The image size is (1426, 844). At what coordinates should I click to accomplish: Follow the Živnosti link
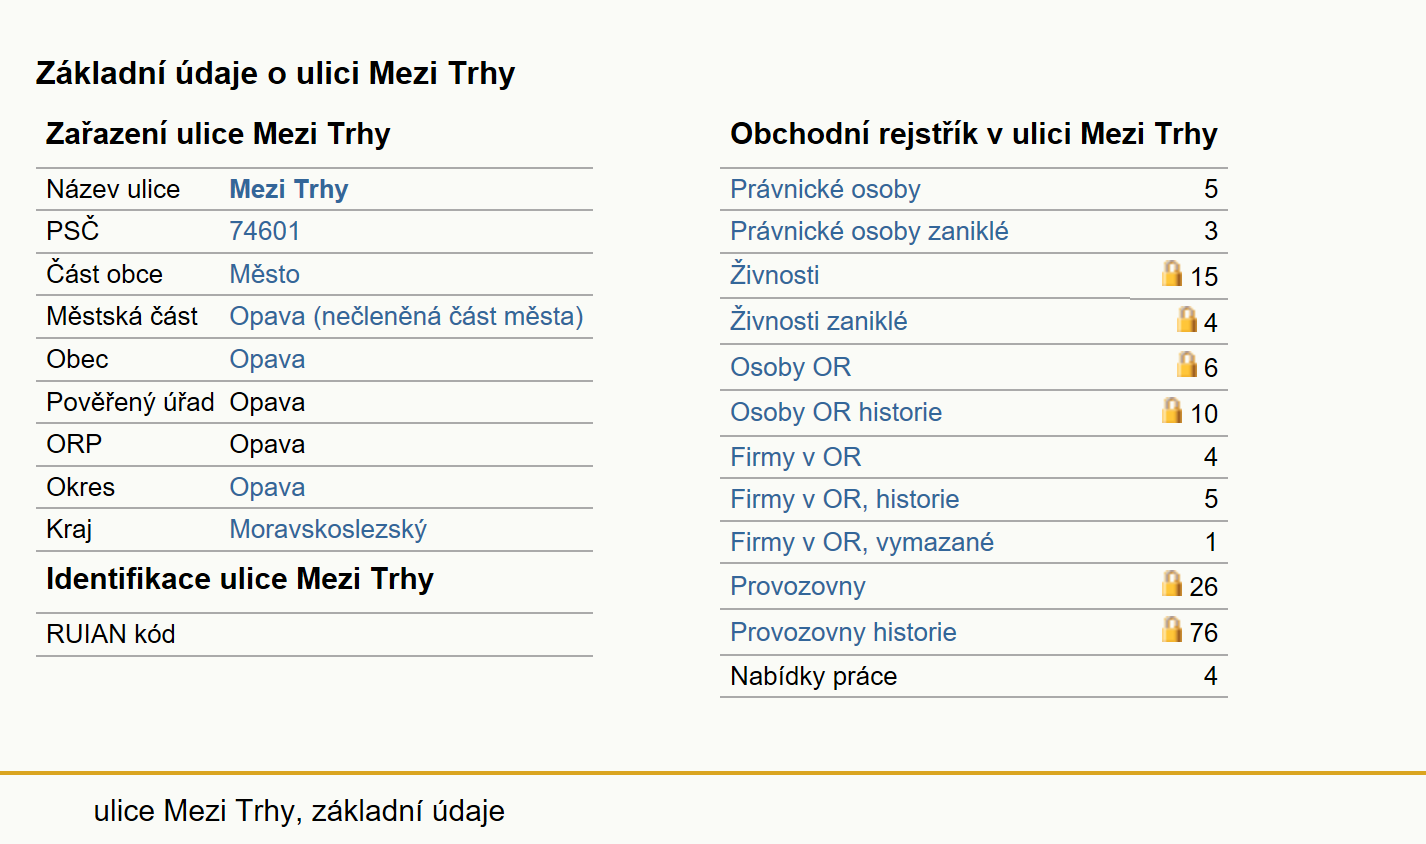775,275
